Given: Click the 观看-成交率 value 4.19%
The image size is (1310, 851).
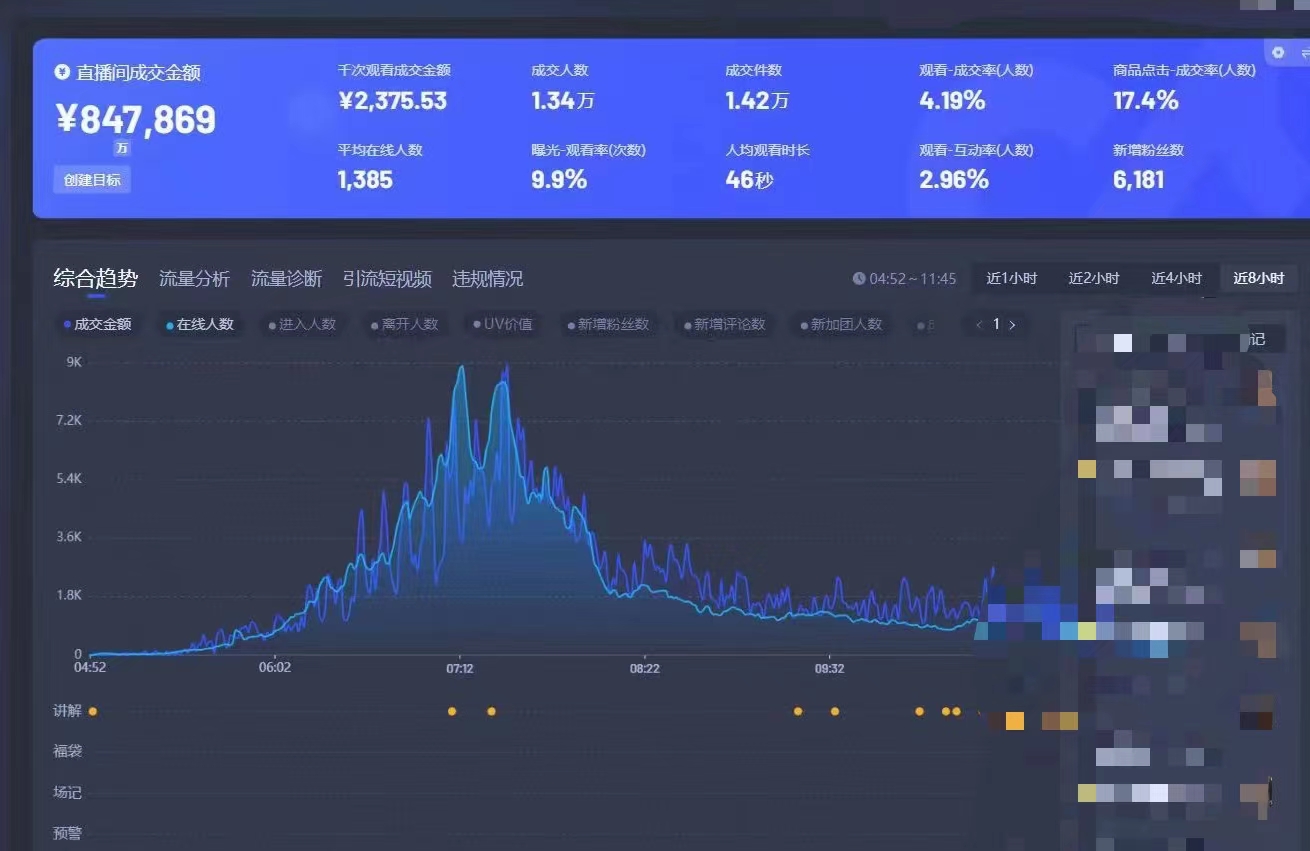Looking at the screenshot, I should click(x=952, y=100).
